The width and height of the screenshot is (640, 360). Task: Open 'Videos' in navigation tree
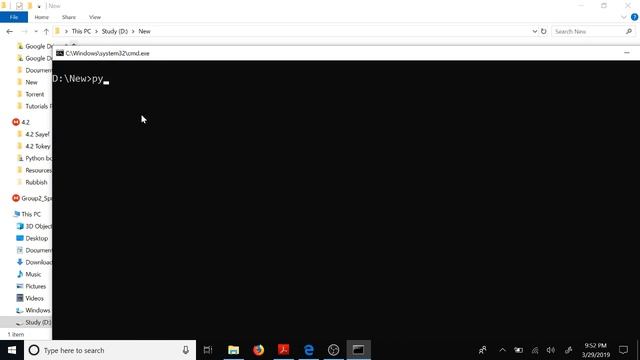pos(30,298)
